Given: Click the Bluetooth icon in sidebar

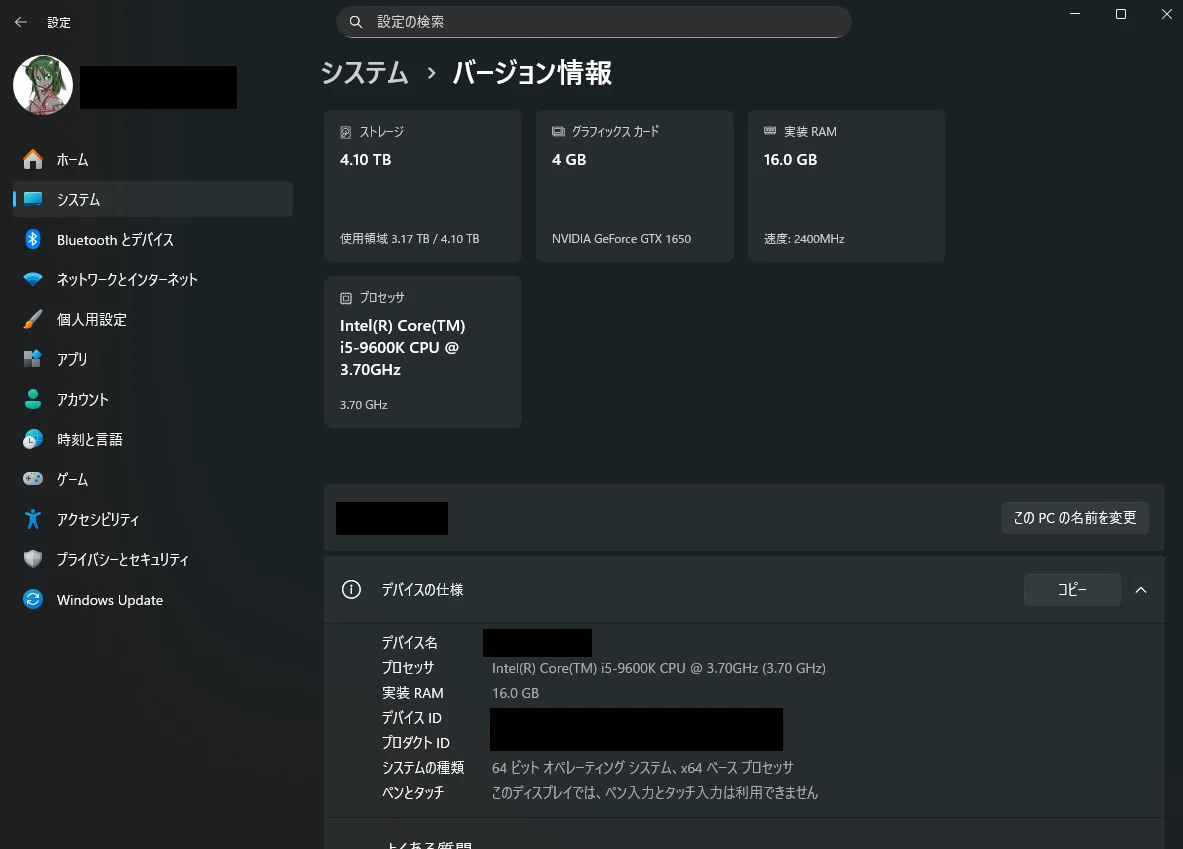Looking at the screenshot, I should 33,239.
